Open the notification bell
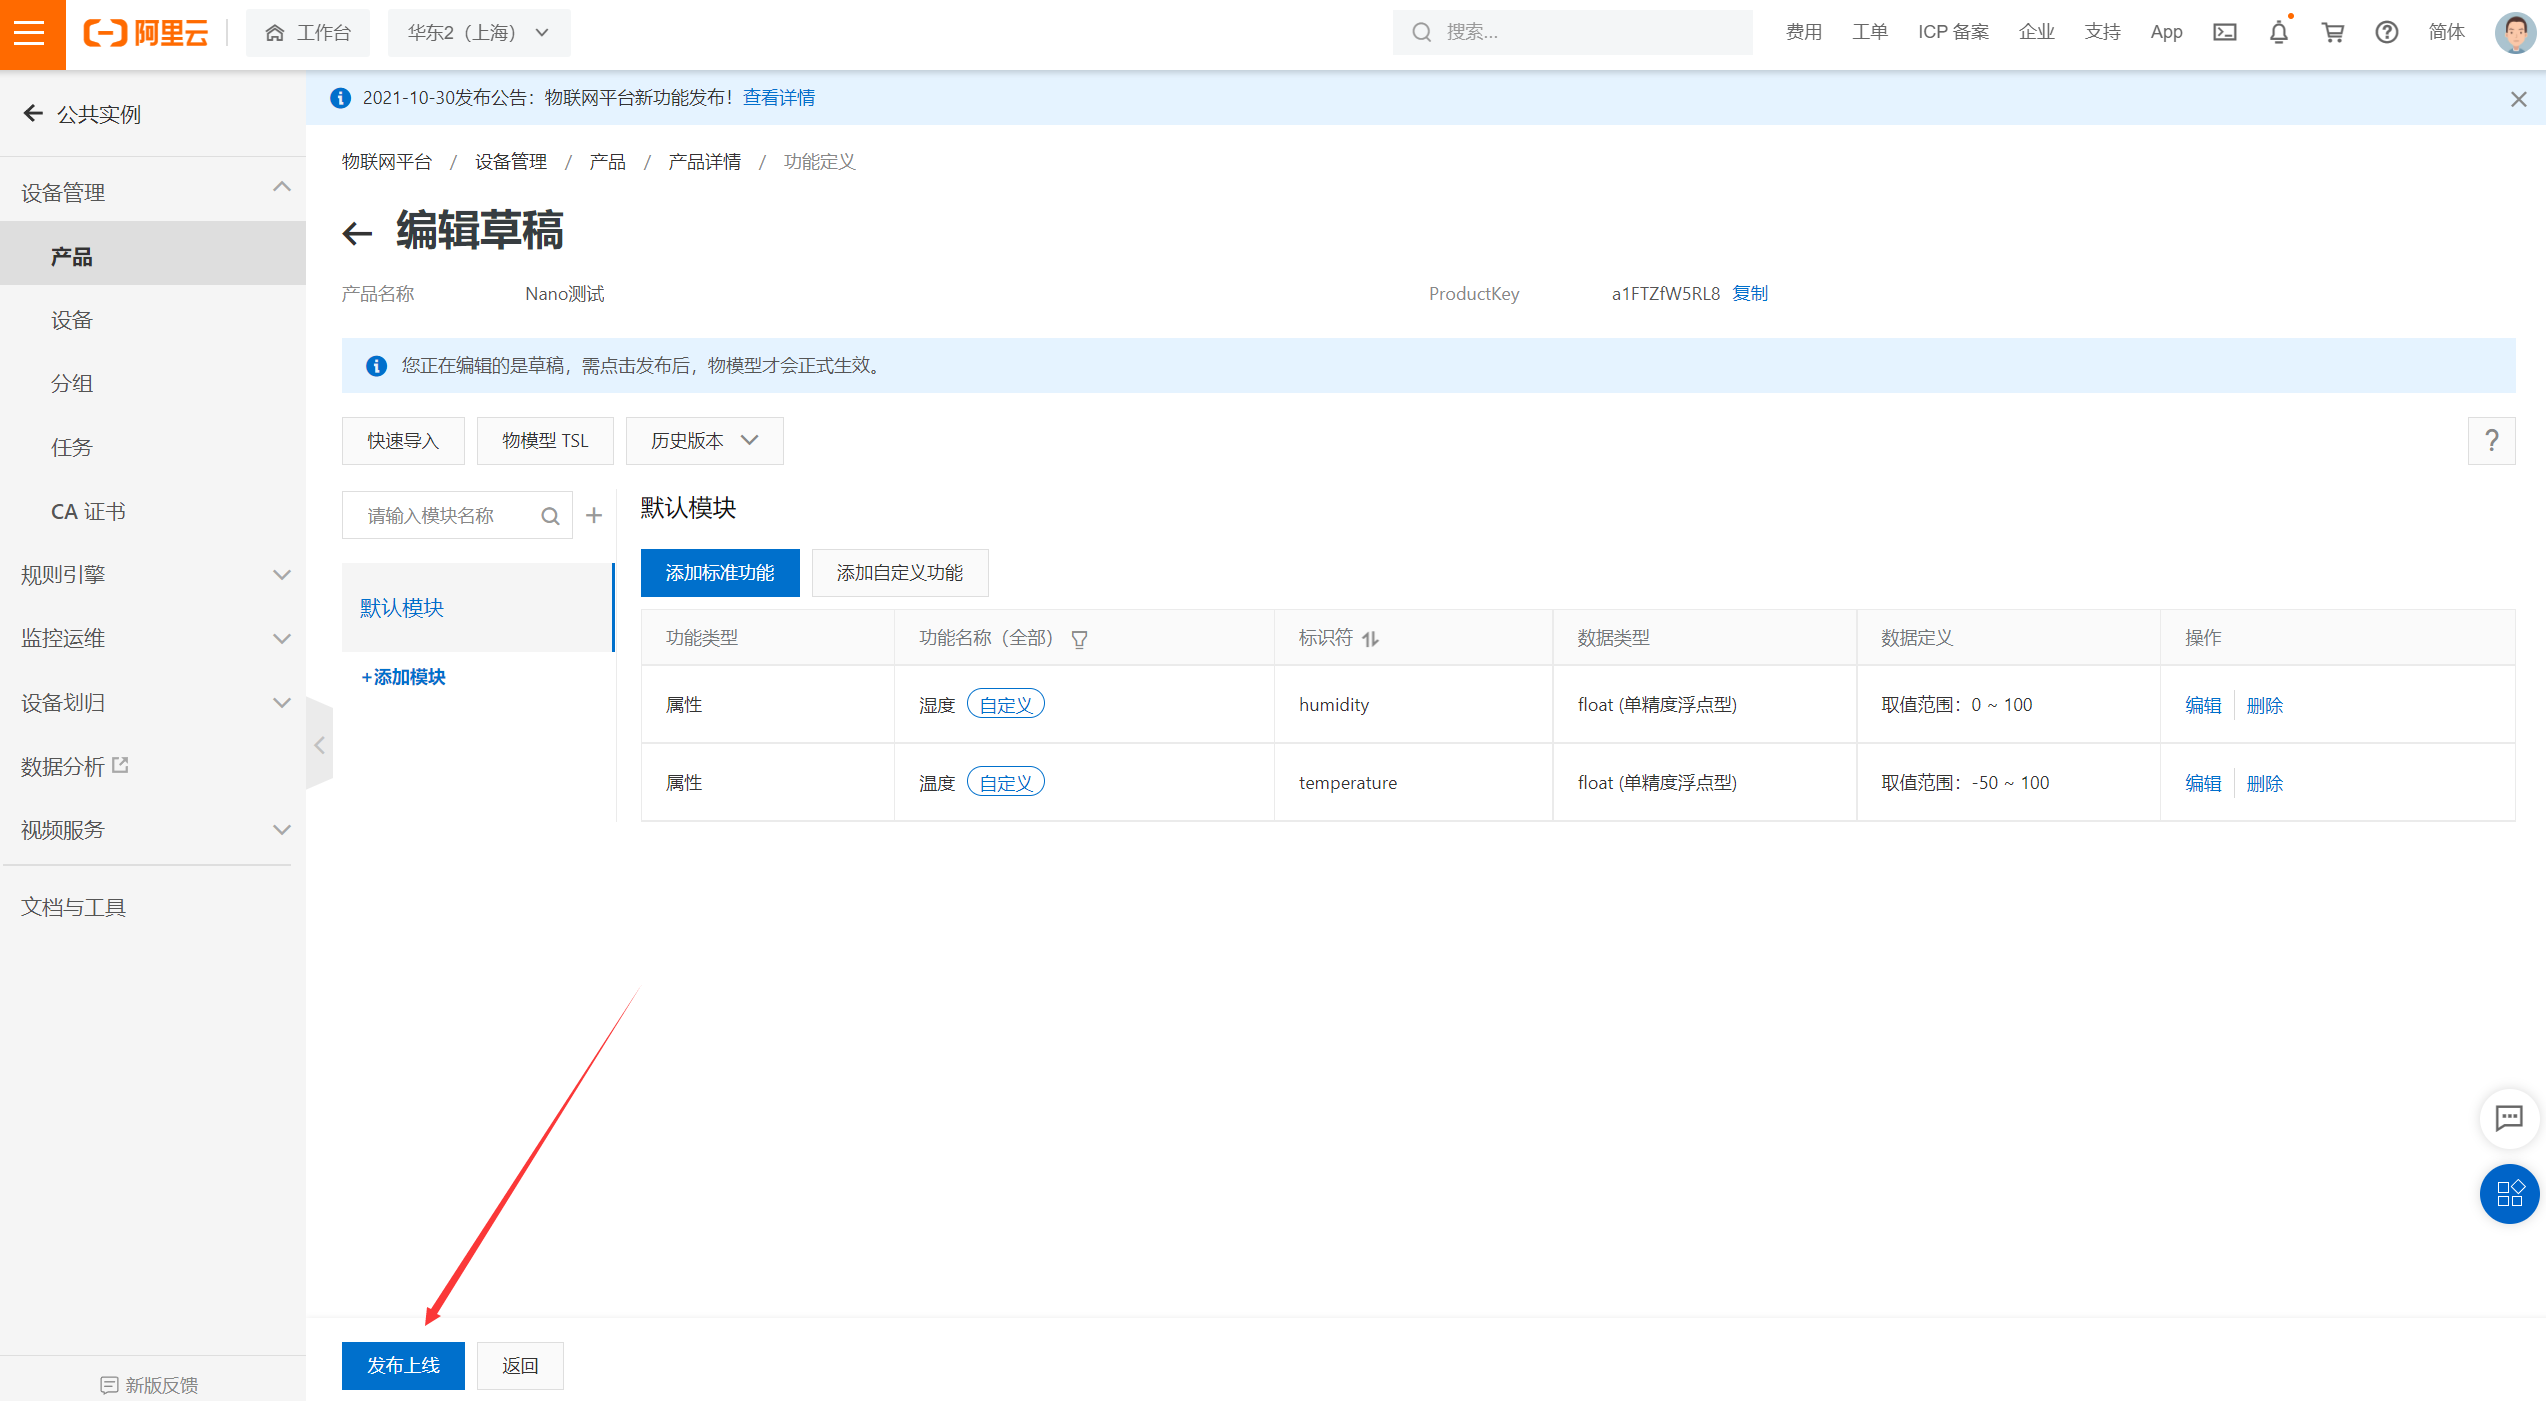2546x1401 pixels. click(x=2278, y=32)
